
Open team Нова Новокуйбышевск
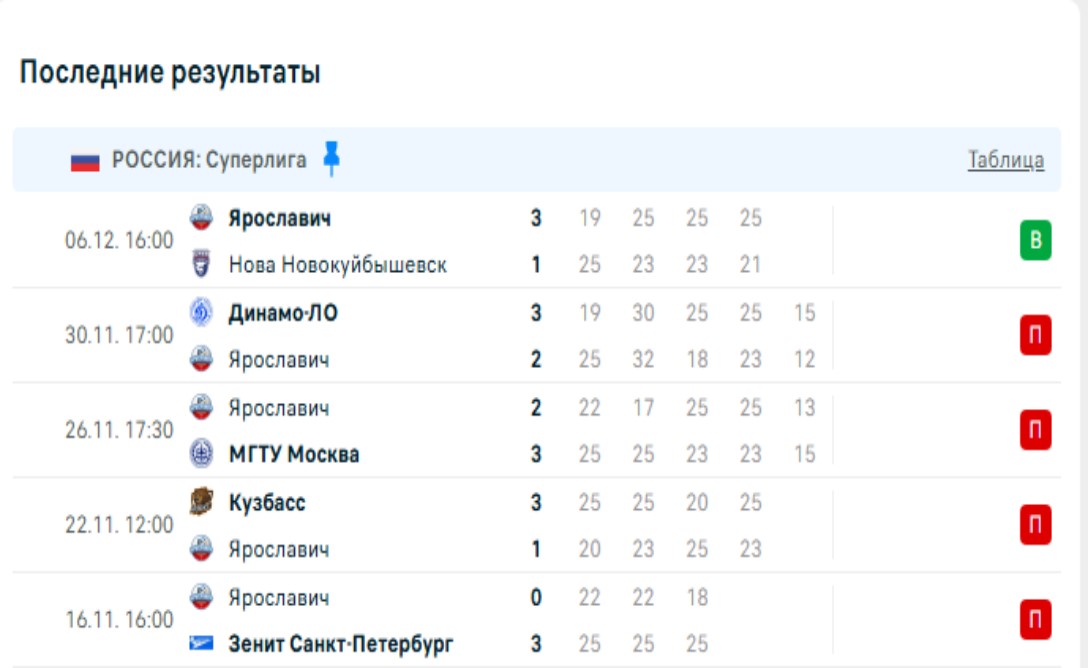tap(338, 265)
